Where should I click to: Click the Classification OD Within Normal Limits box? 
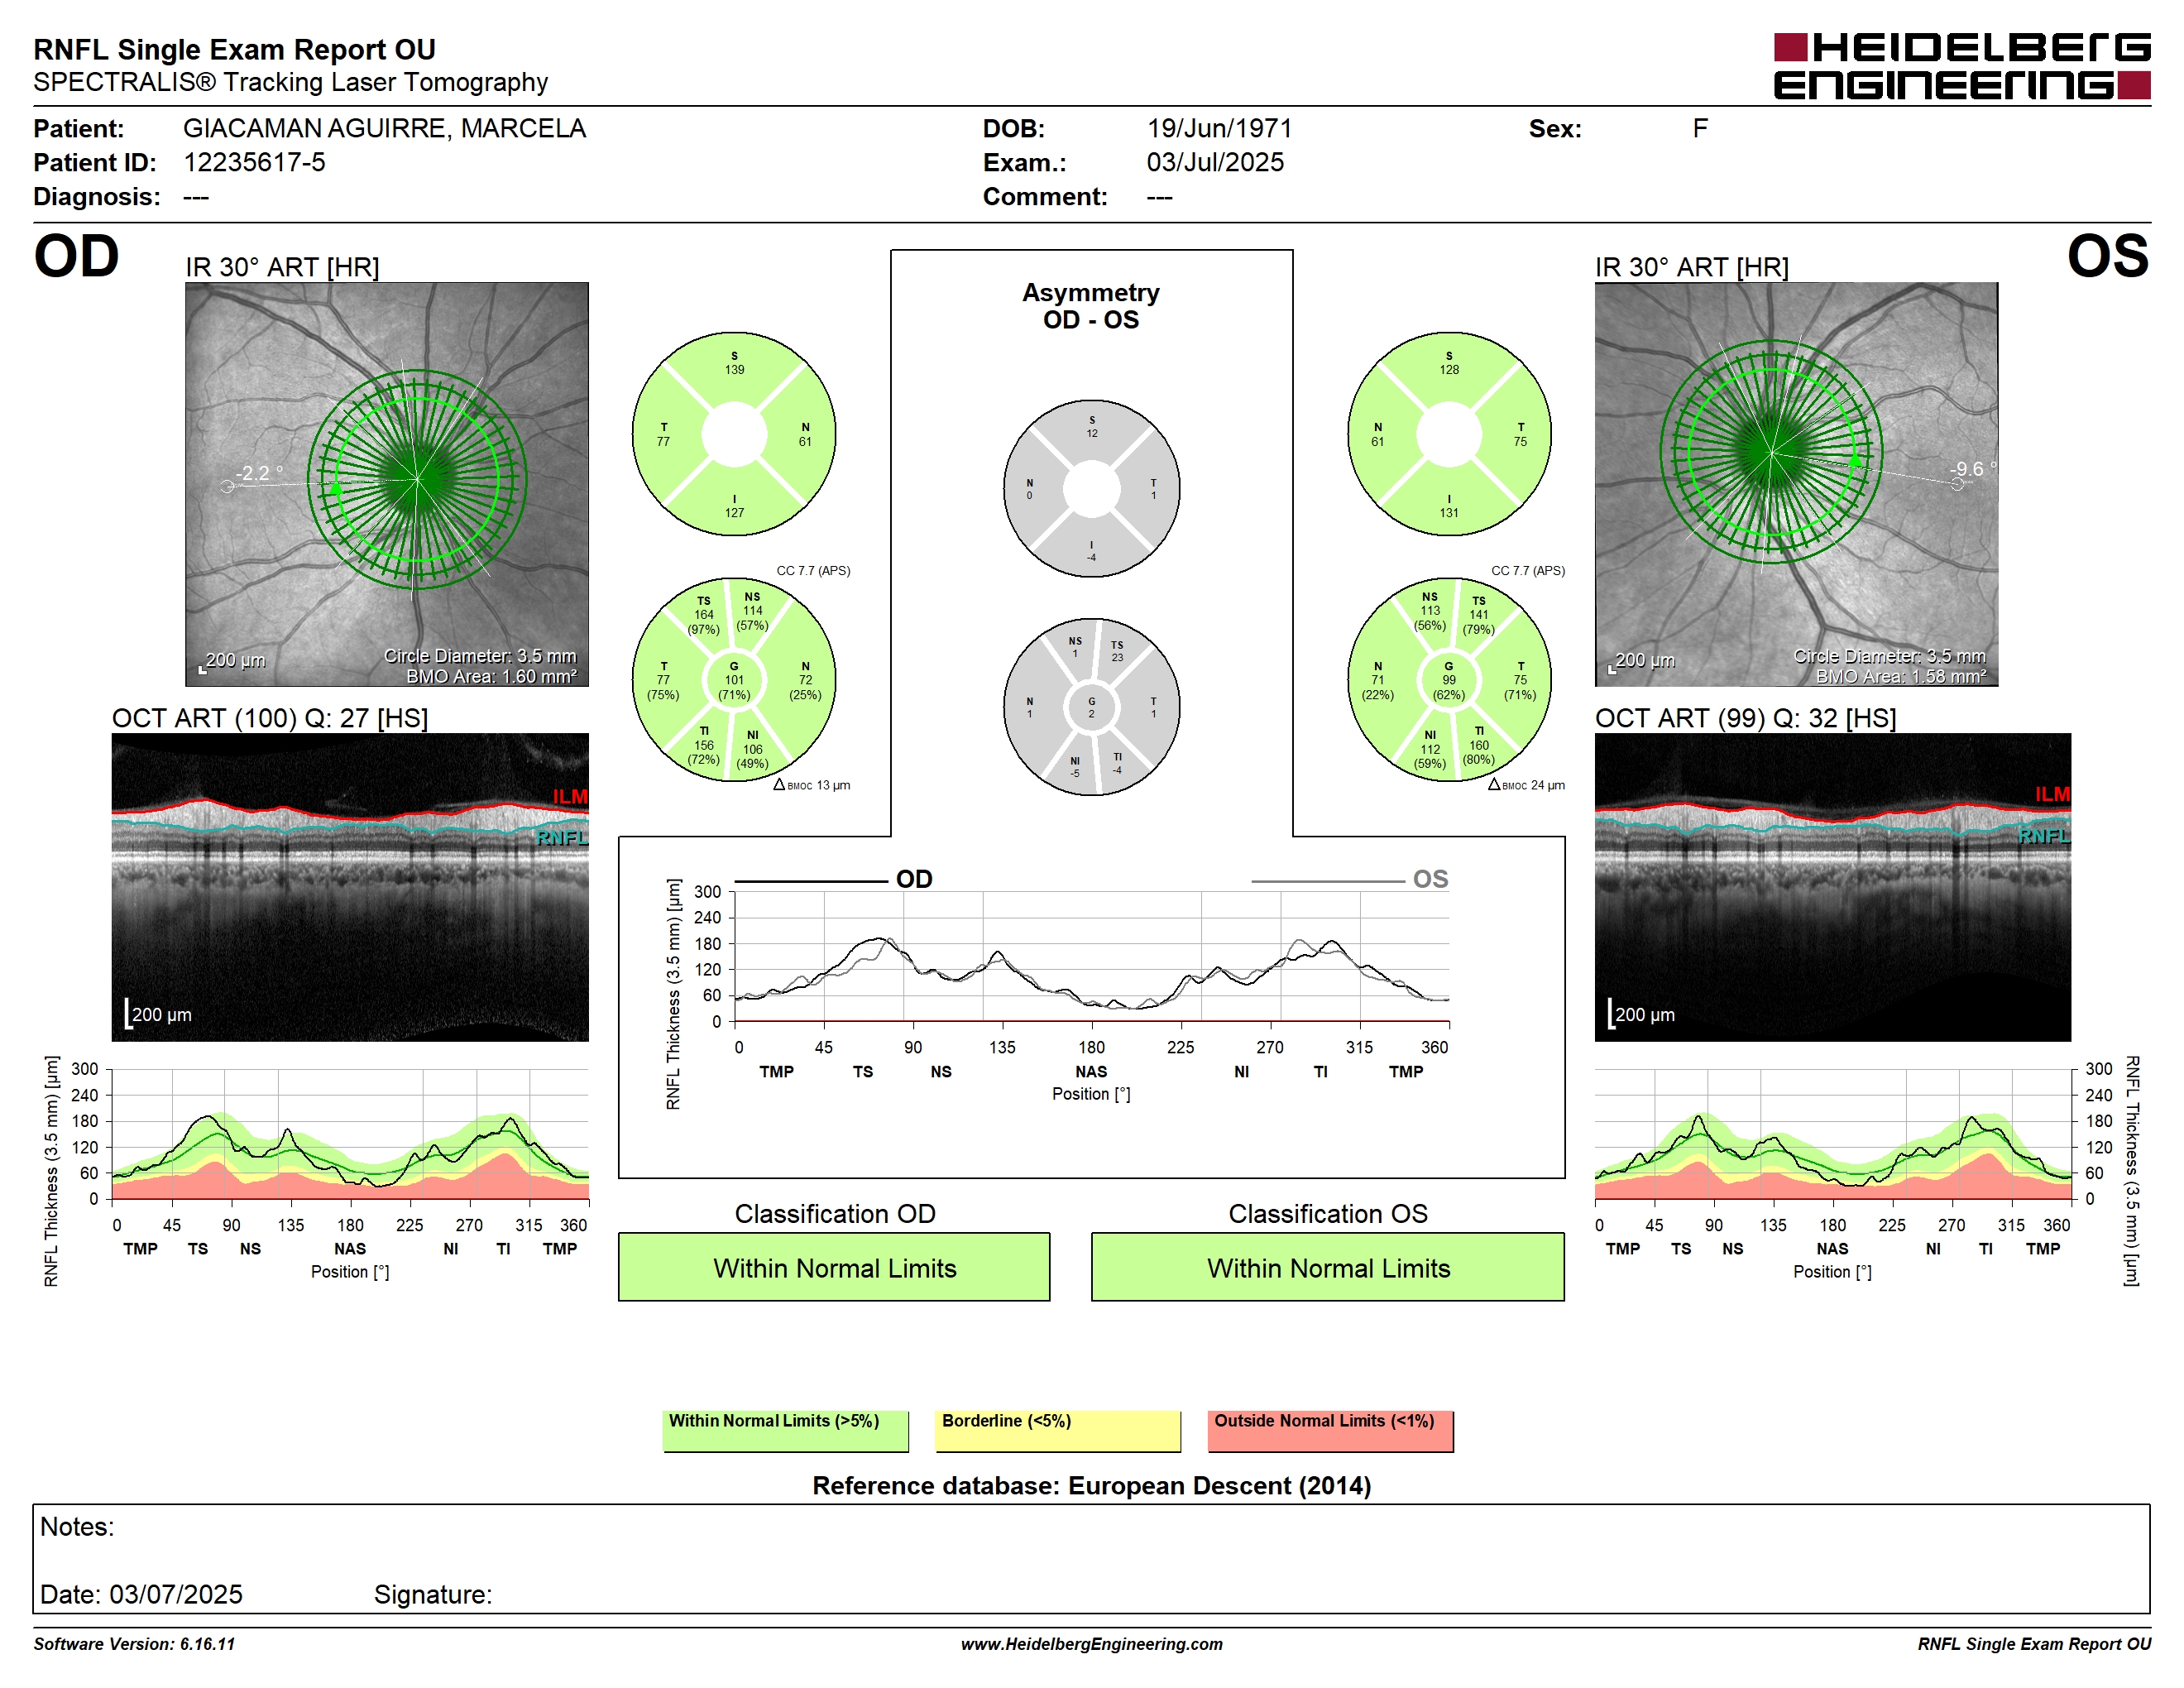coord(834,1267)
